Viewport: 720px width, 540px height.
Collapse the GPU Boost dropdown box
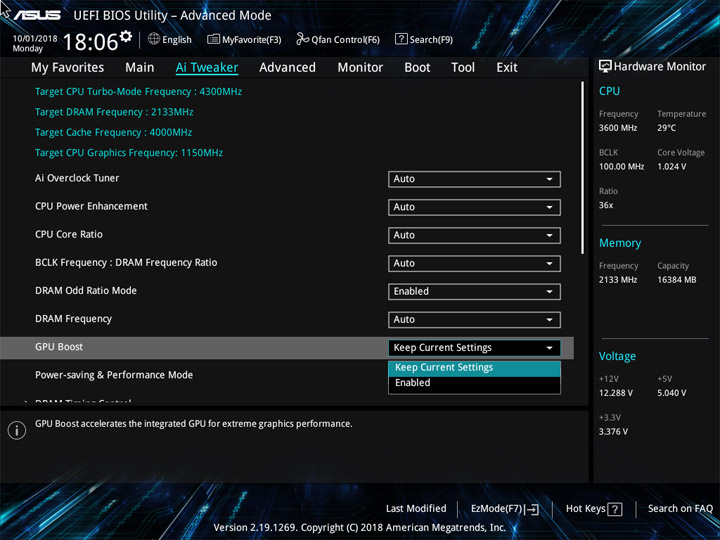click(474, 348)
